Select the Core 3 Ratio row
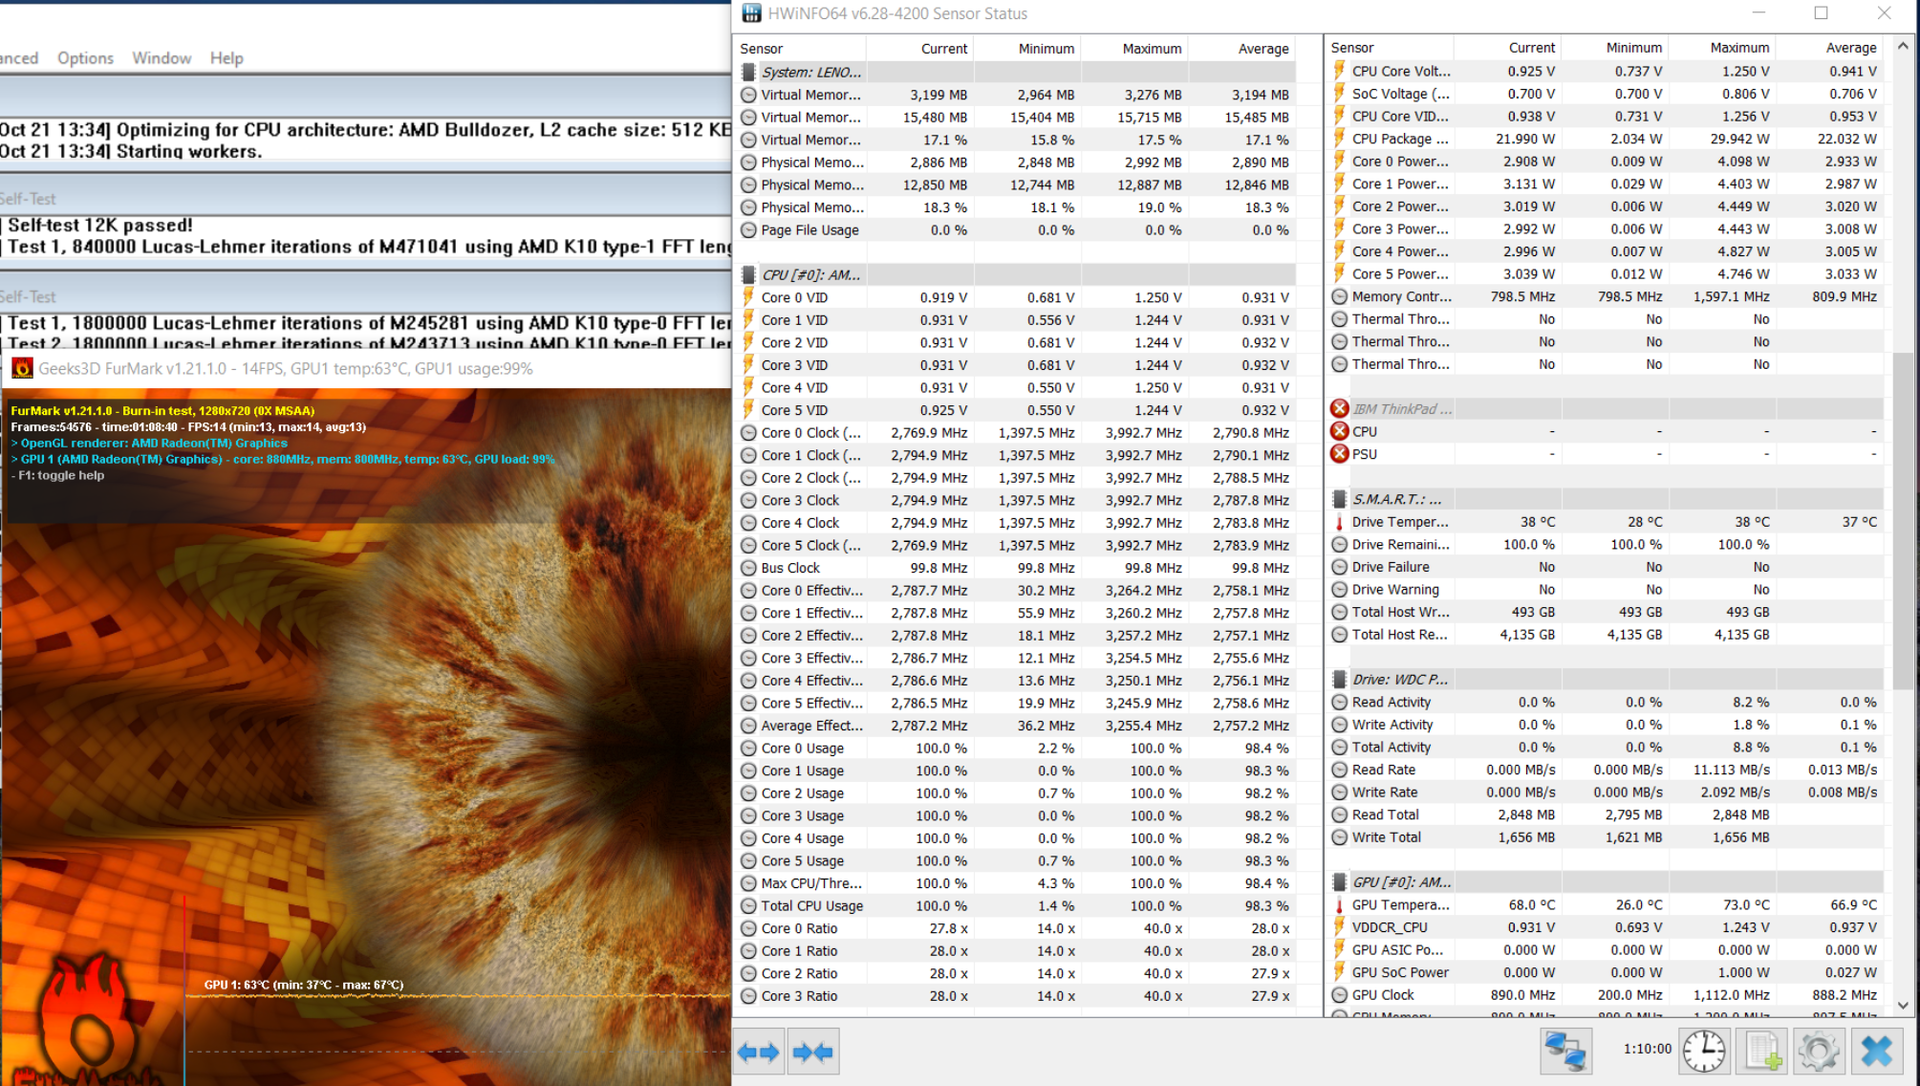Image resolution: width=1920 pixels, height=1086 pixels. coord(1016,996)
